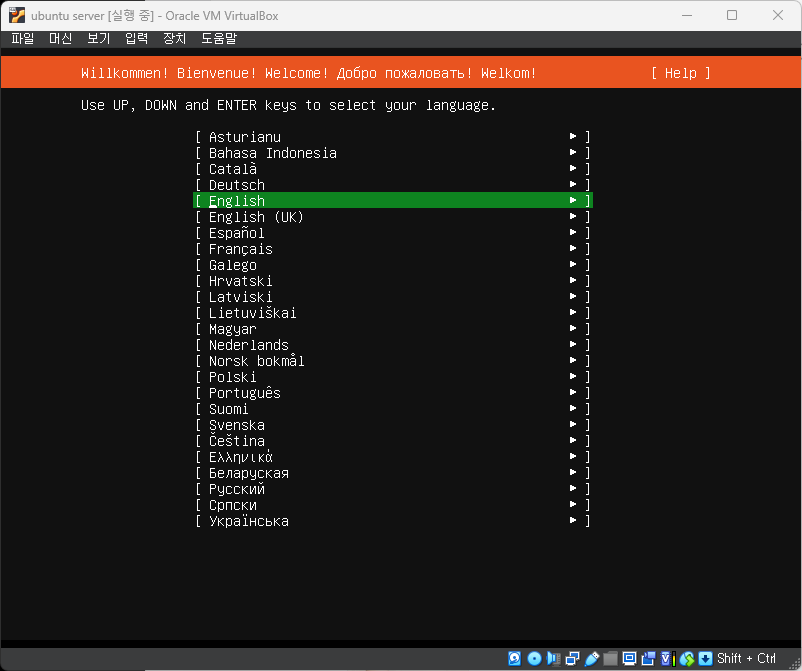Open the 장치 menu
802x671 pixels.
click(174, 38)
